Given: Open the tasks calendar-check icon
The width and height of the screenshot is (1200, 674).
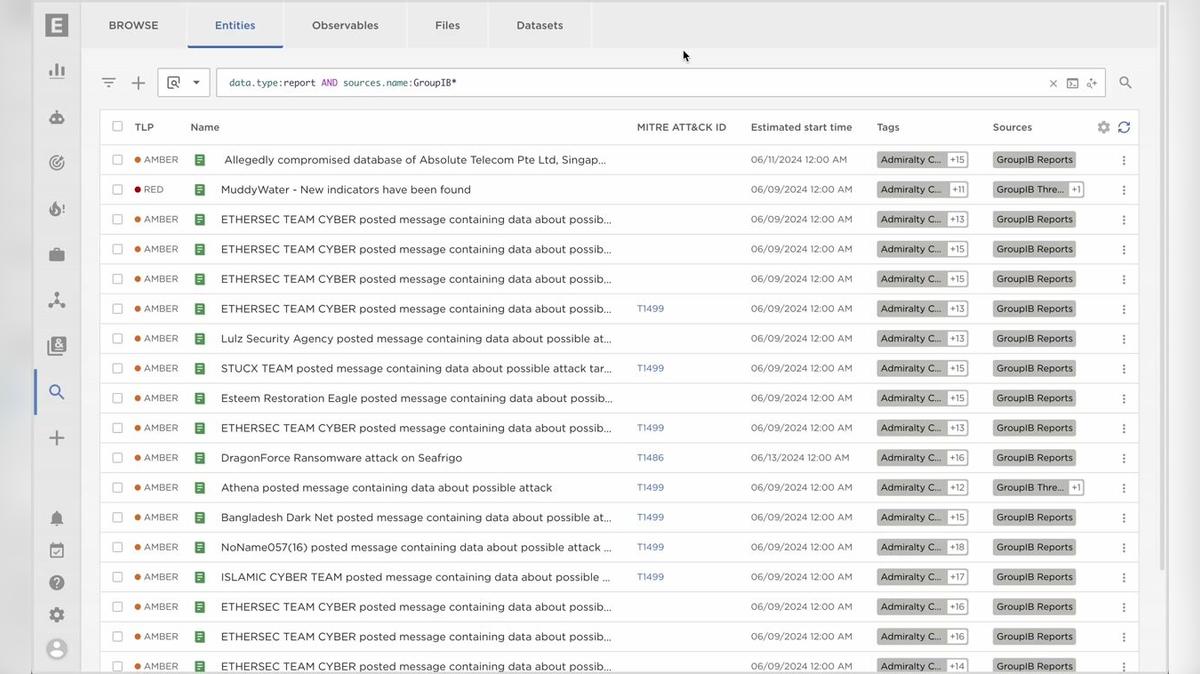Looking at the screenshot, I should pyautogui.click(x=57, y=550).
